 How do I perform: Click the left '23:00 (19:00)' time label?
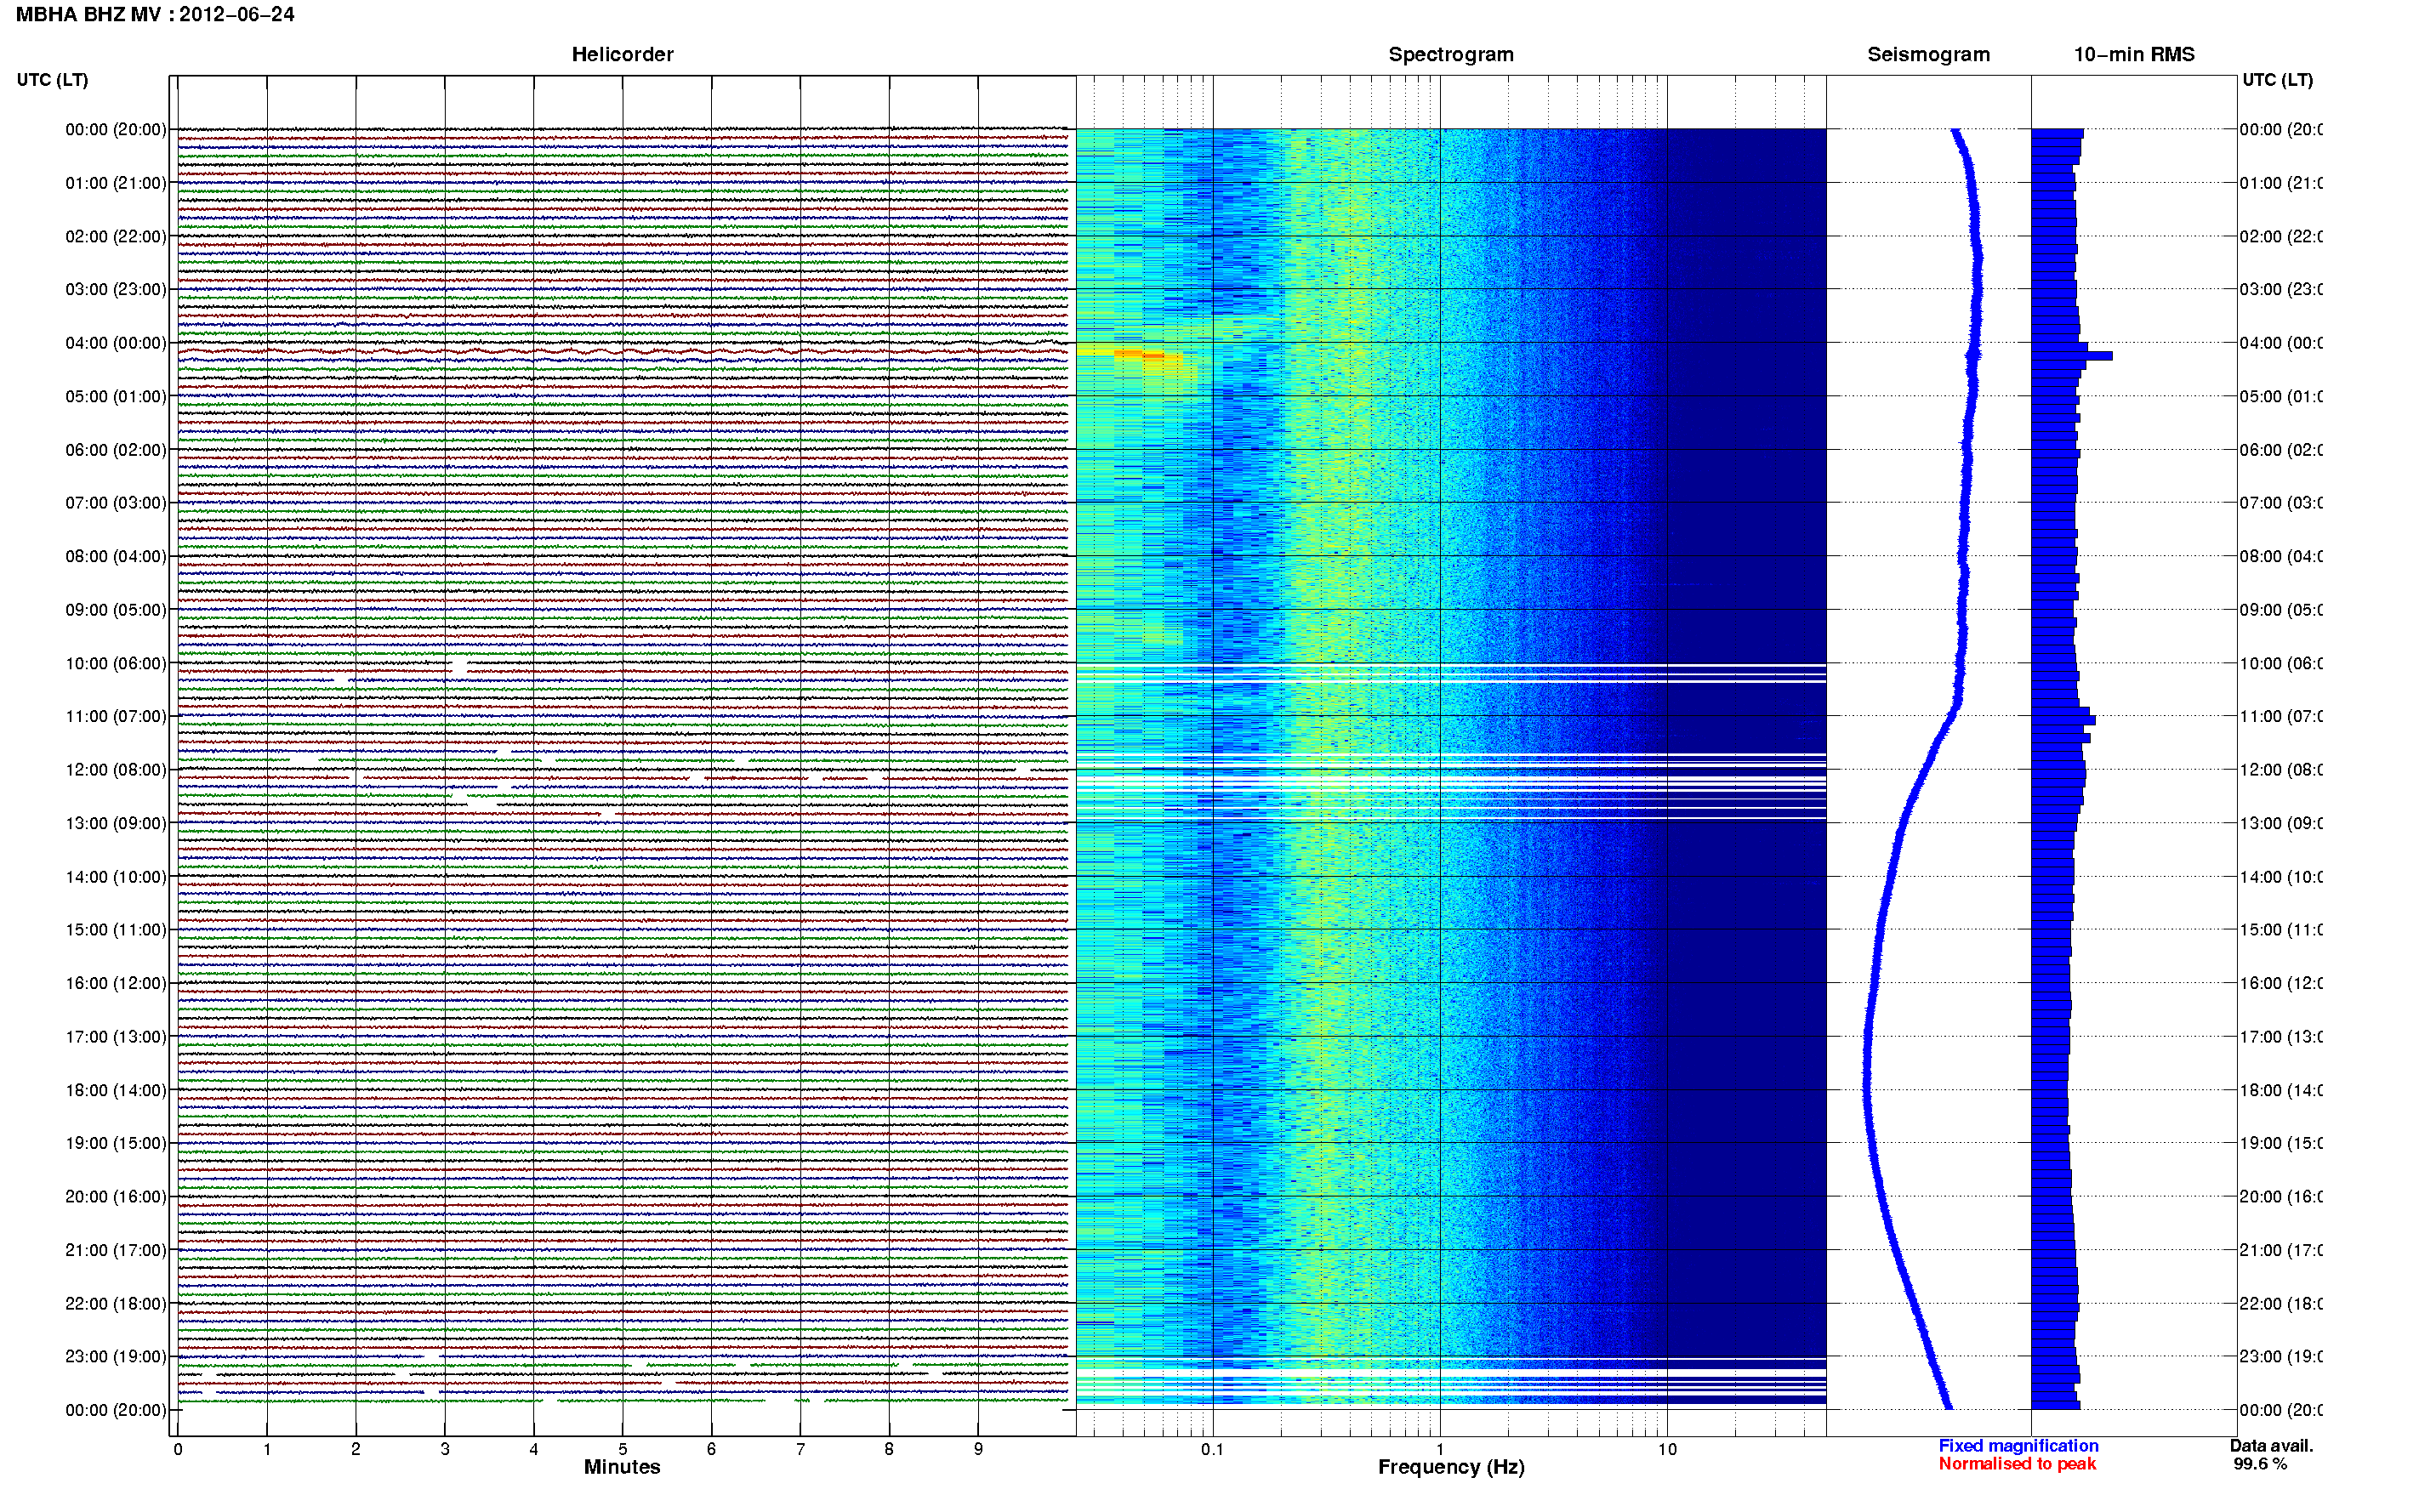point(116,1356)
